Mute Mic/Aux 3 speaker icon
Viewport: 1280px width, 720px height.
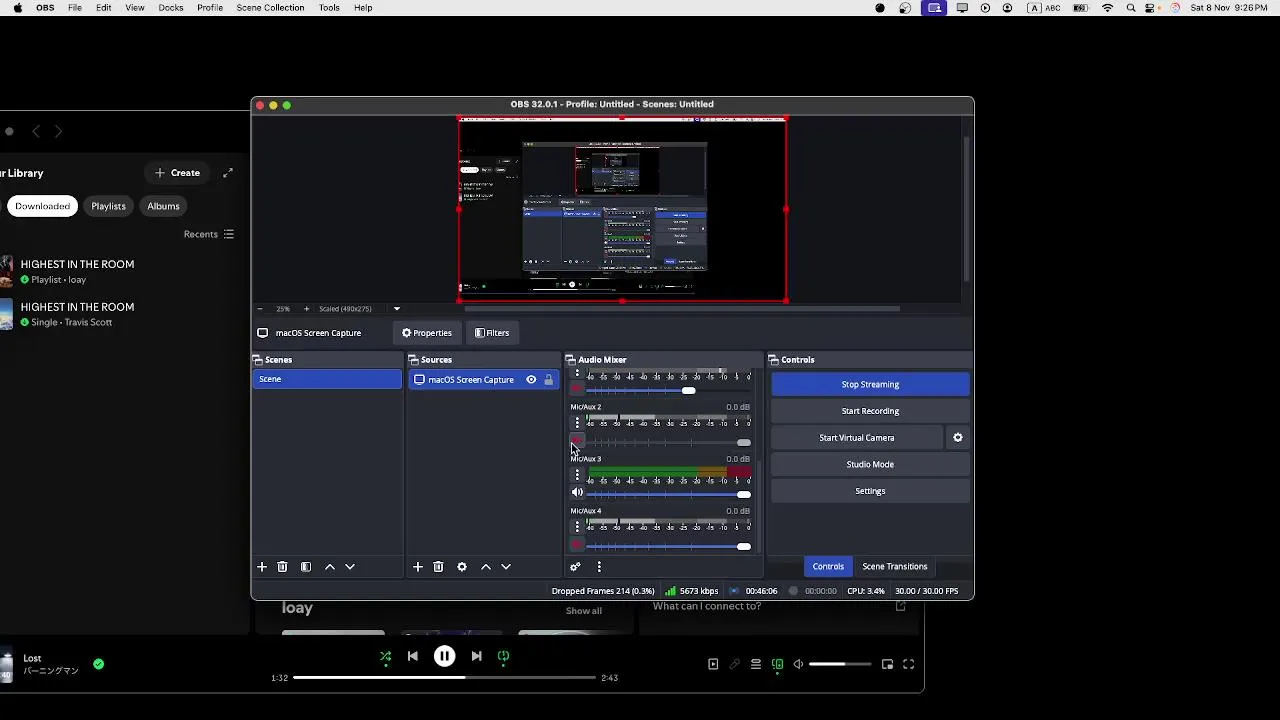(x=577, y=493)
